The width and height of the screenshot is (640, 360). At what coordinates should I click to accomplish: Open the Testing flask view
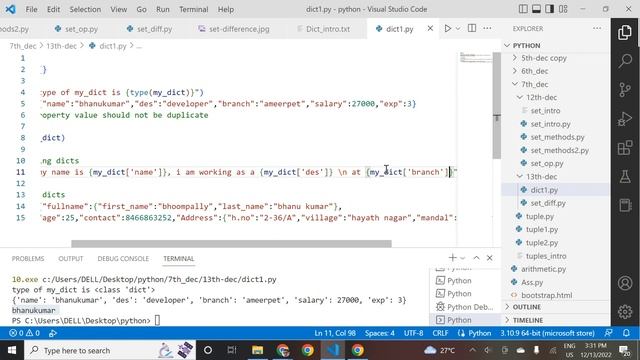click(x=625, y=177)
